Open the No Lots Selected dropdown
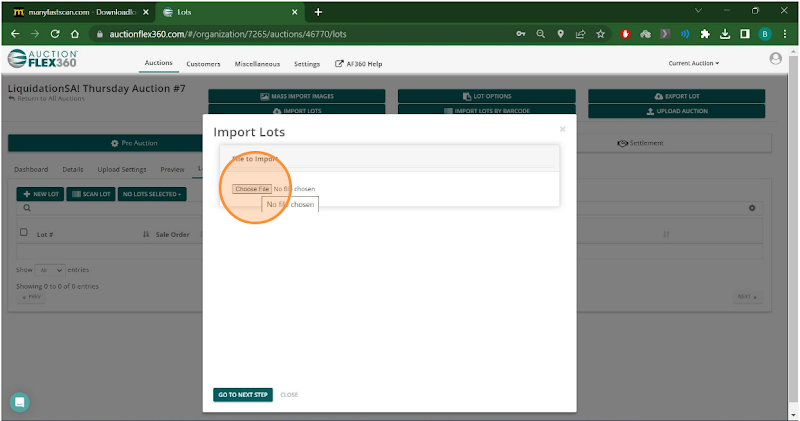 (x=152, y=194)
